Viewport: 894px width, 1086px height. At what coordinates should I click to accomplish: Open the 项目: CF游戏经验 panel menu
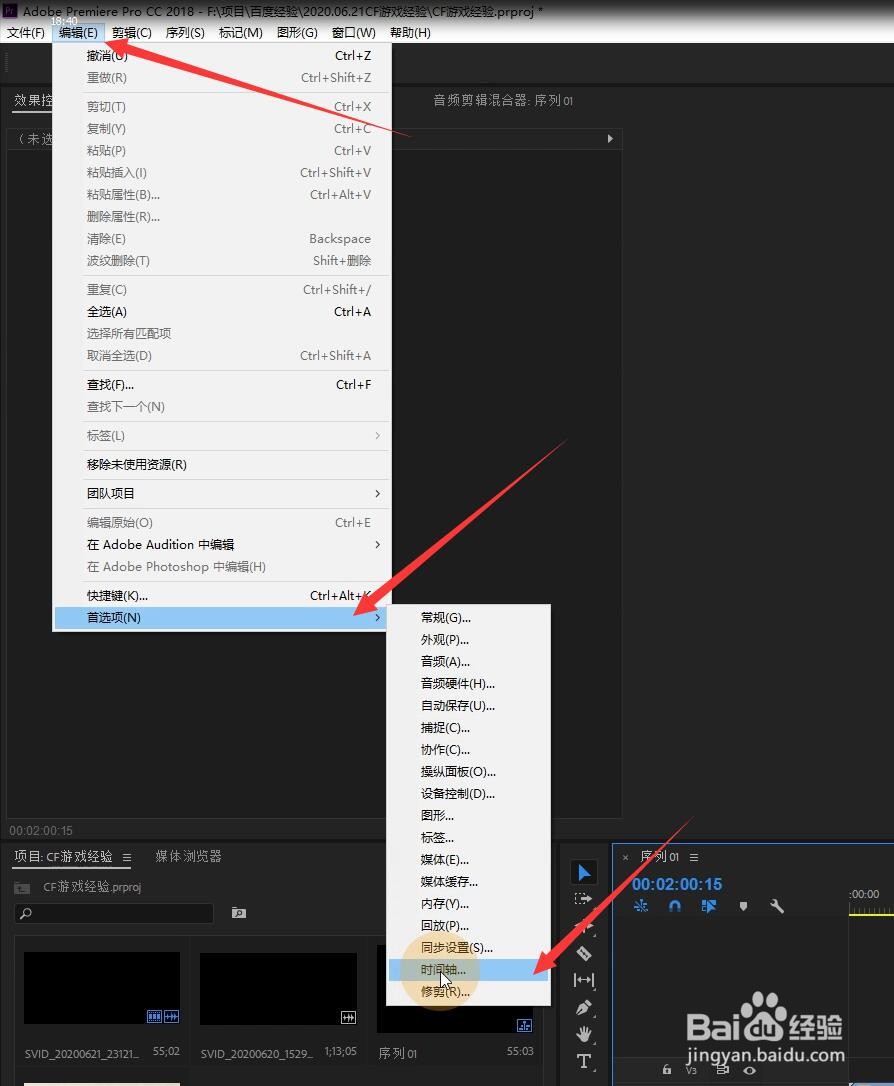127,857
